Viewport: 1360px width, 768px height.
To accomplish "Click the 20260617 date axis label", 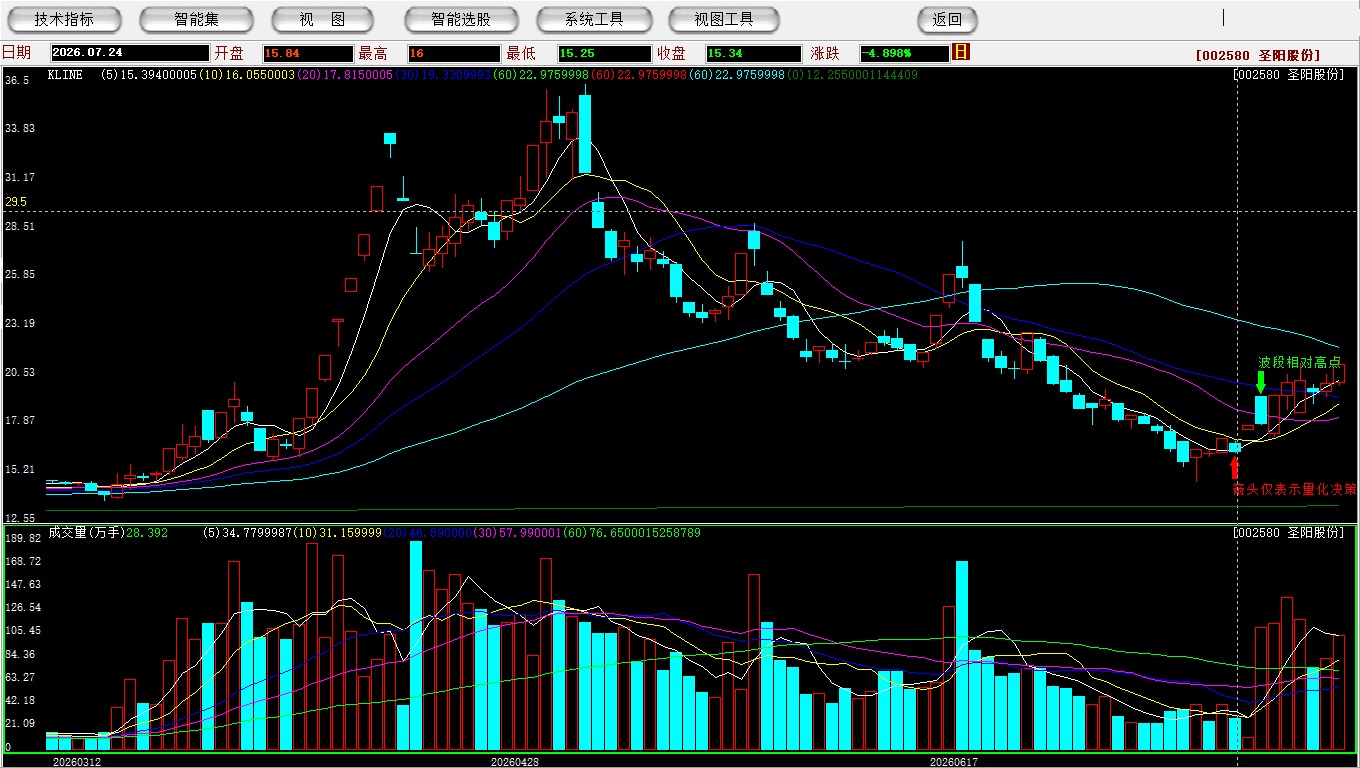I will pos(954,761).
